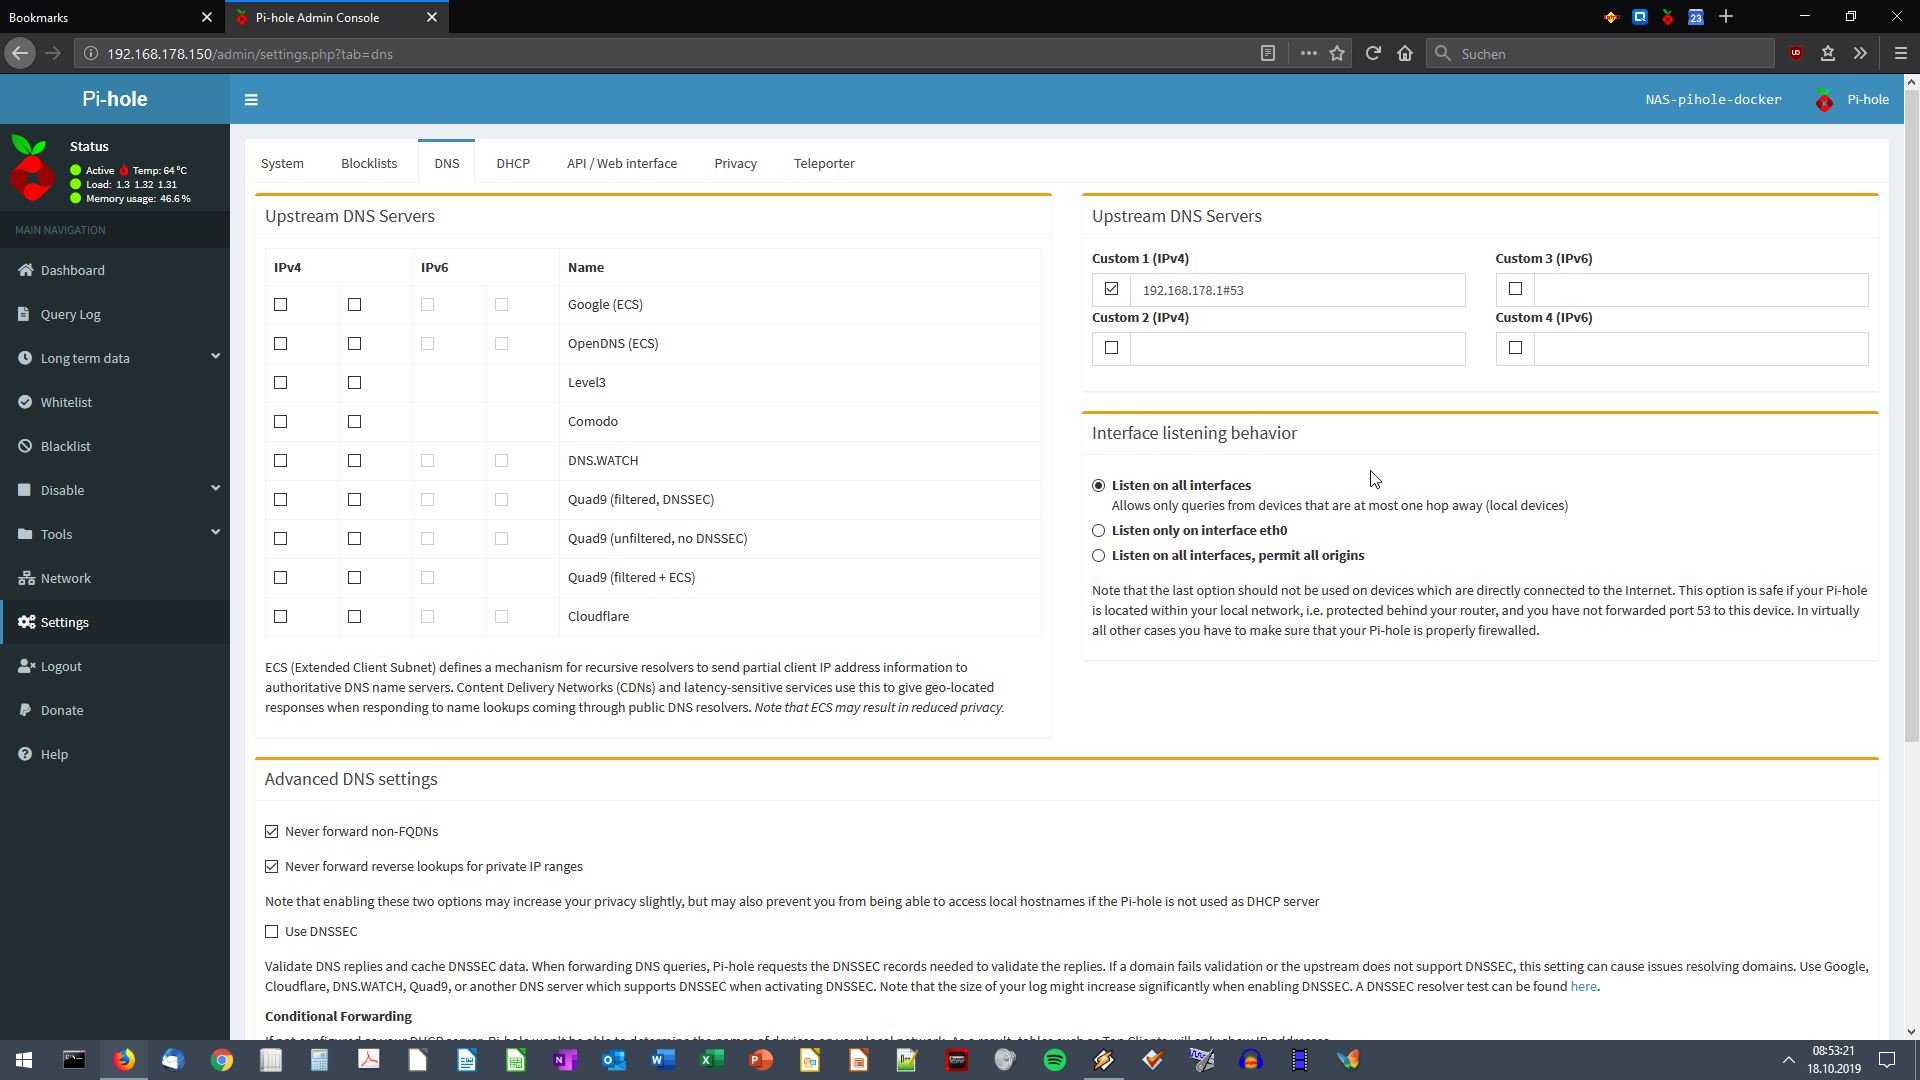Reload the page in browser toolbar

coord(1373,54)
